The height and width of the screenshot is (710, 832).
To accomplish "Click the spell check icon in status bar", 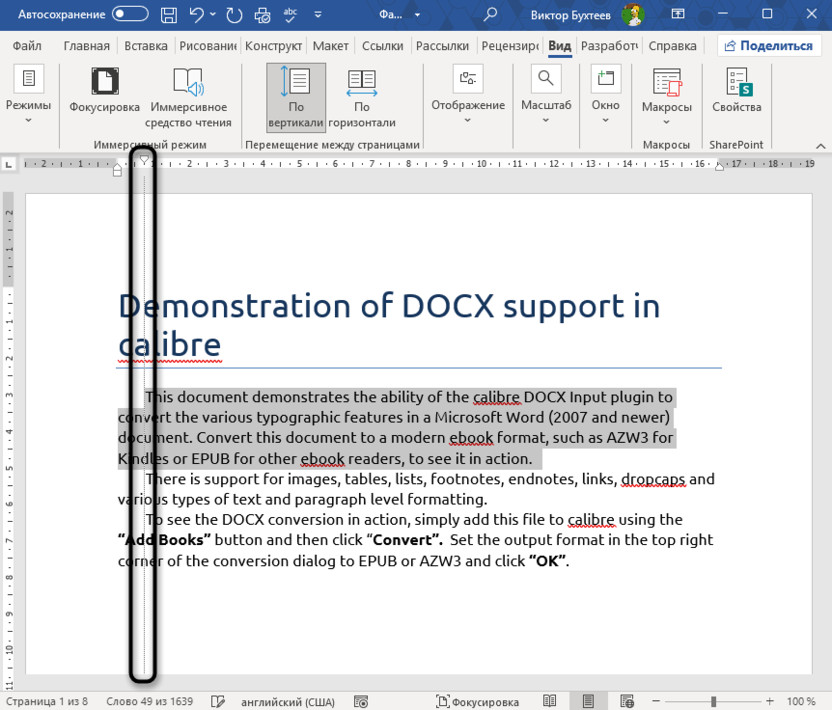I will pyautogui.click(x=218, y=701).
